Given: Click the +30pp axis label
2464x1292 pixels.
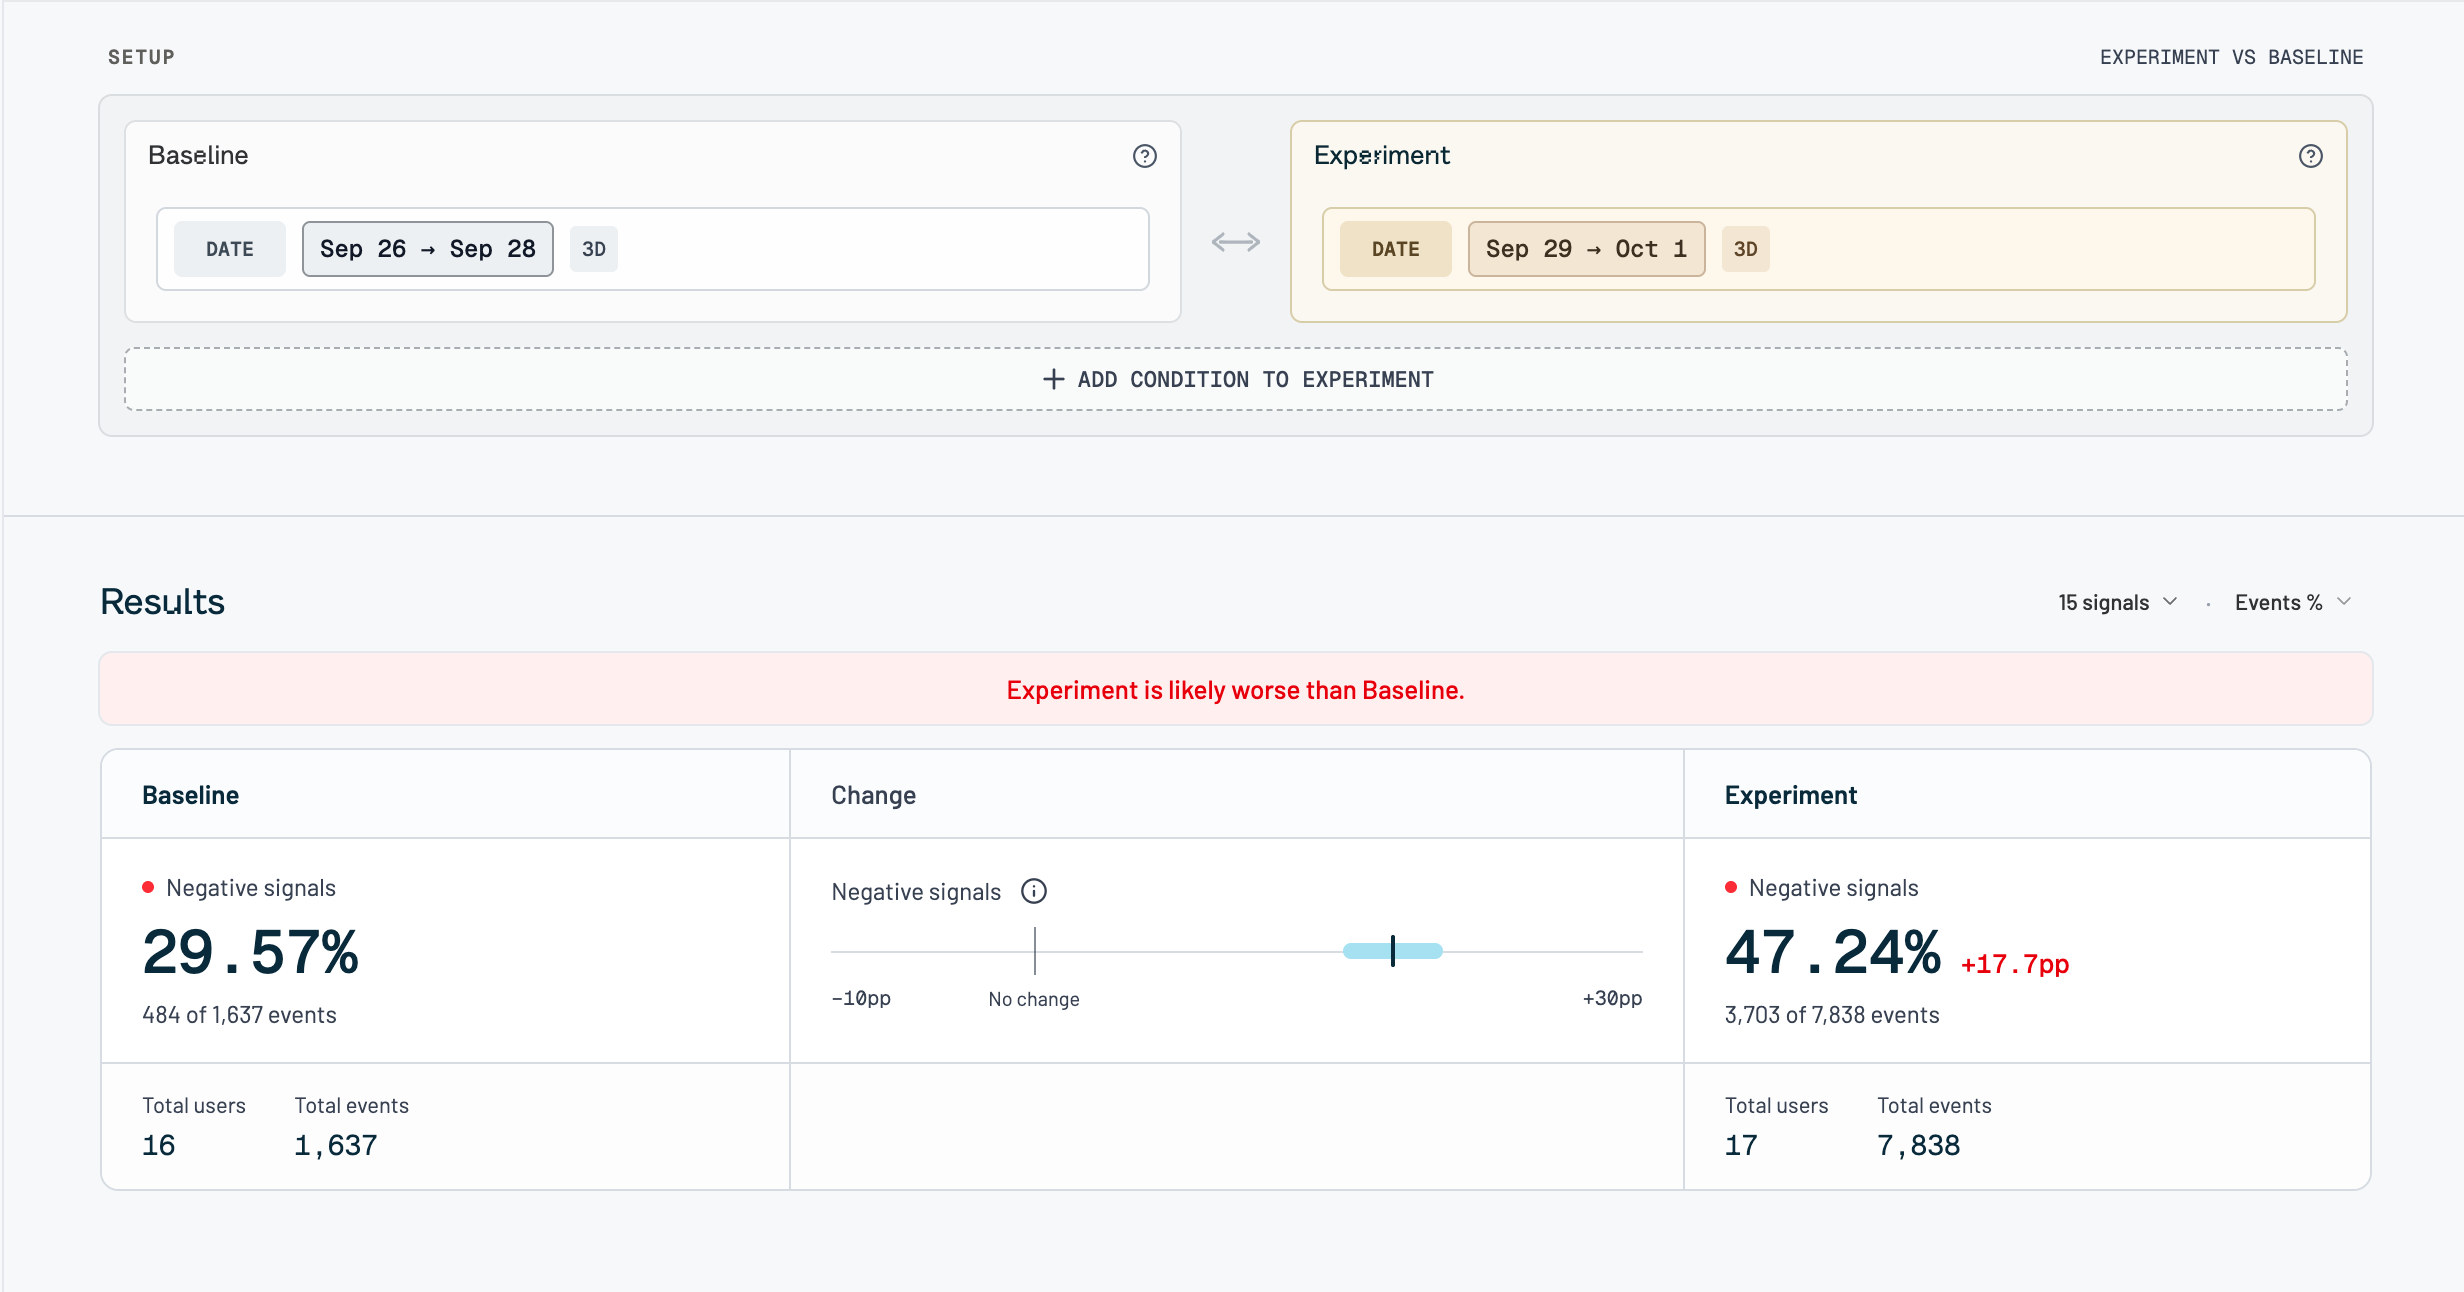Looking at the screenshot, I should [1612, 998].
